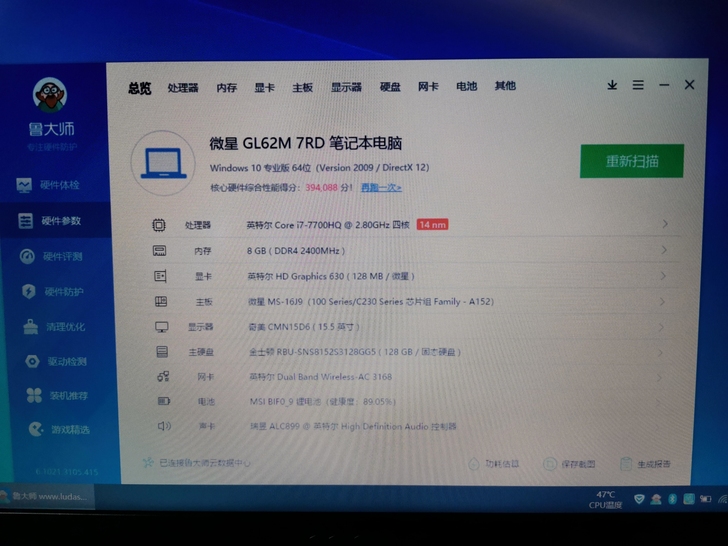Click the laptop computer illustration icon

[x=163, y=163]
